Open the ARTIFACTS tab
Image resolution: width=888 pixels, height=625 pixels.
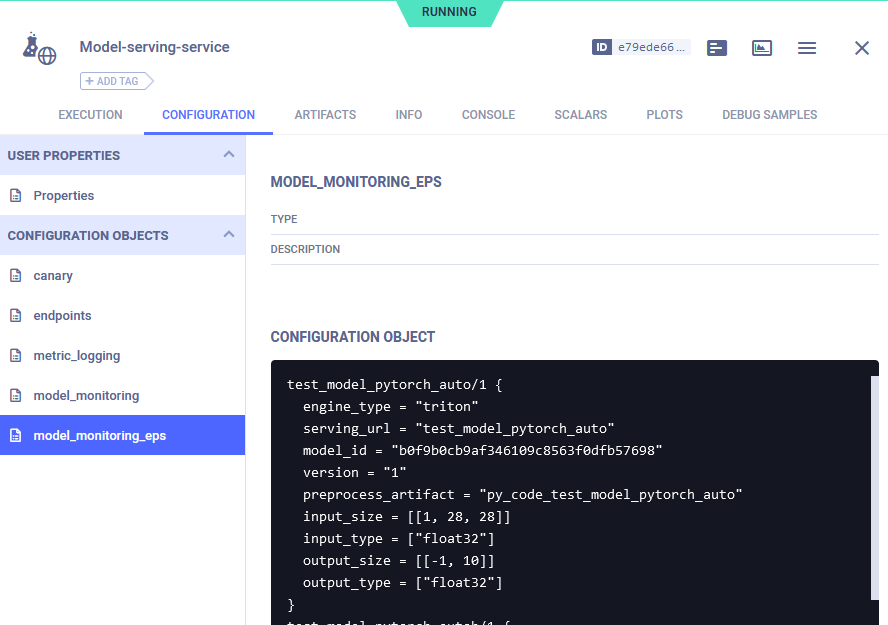(x=325, y=115)
